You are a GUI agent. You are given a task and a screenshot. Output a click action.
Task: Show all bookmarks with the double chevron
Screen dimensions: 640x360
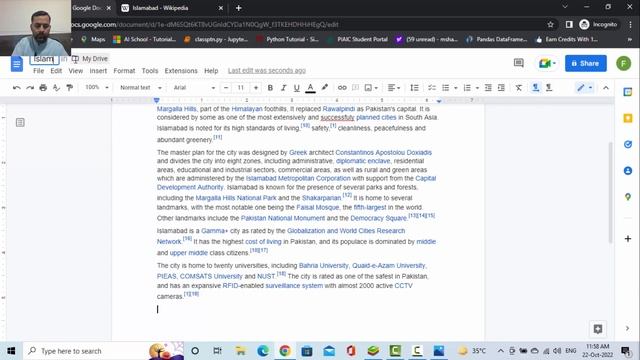click(629, 40)
